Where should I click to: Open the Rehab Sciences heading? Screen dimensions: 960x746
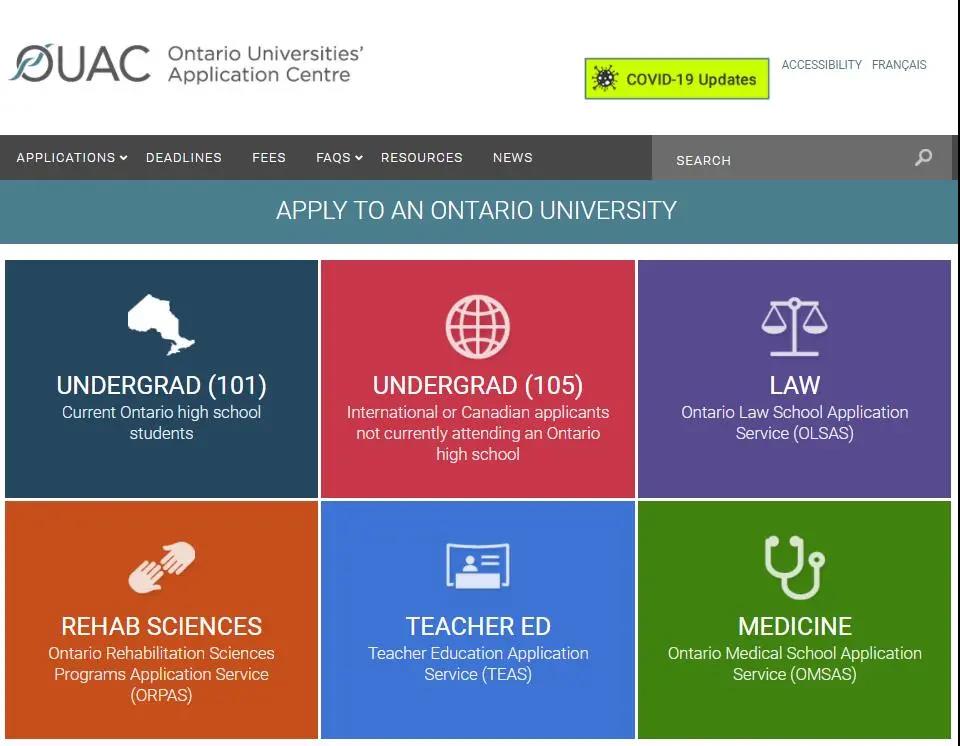tap(162, 626)
